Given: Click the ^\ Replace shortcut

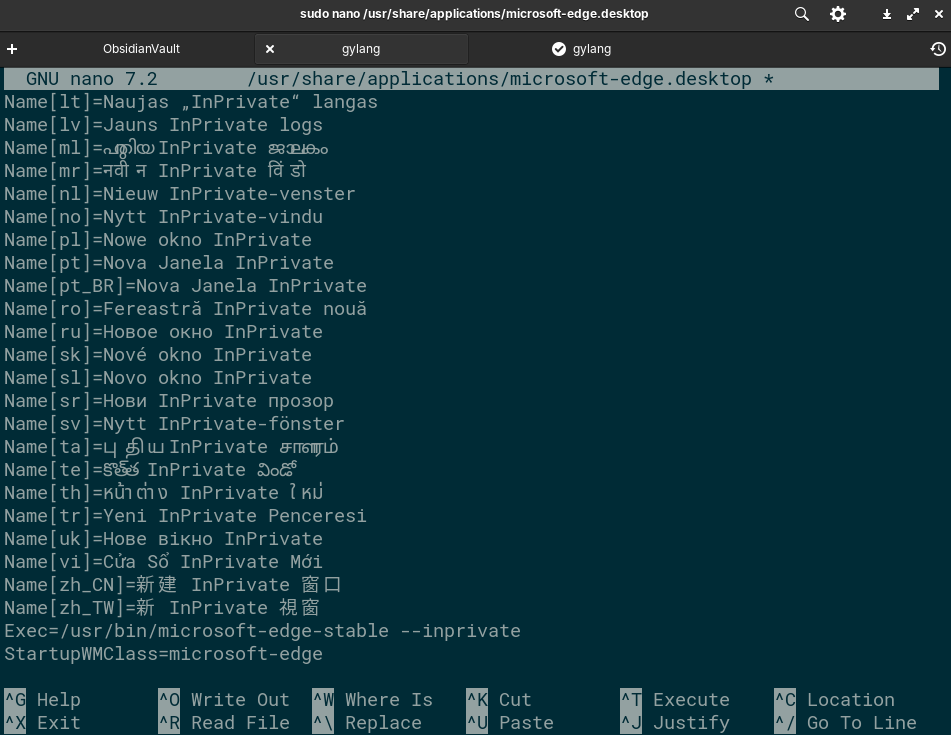Looking at the screenshot, I should pos(367,723).
